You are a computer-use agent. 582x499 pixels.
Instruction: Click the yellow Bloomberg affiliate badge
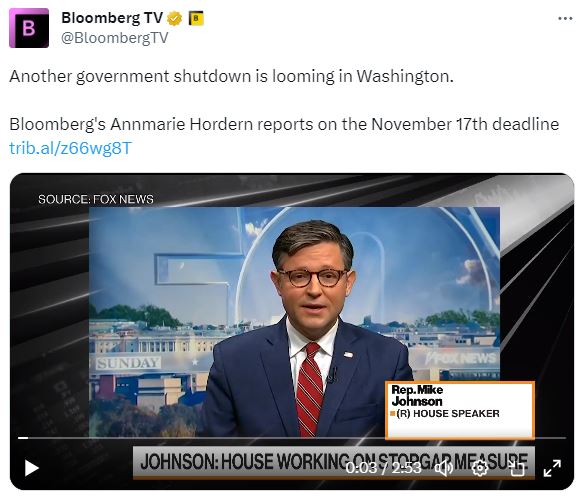click(196, 18)
